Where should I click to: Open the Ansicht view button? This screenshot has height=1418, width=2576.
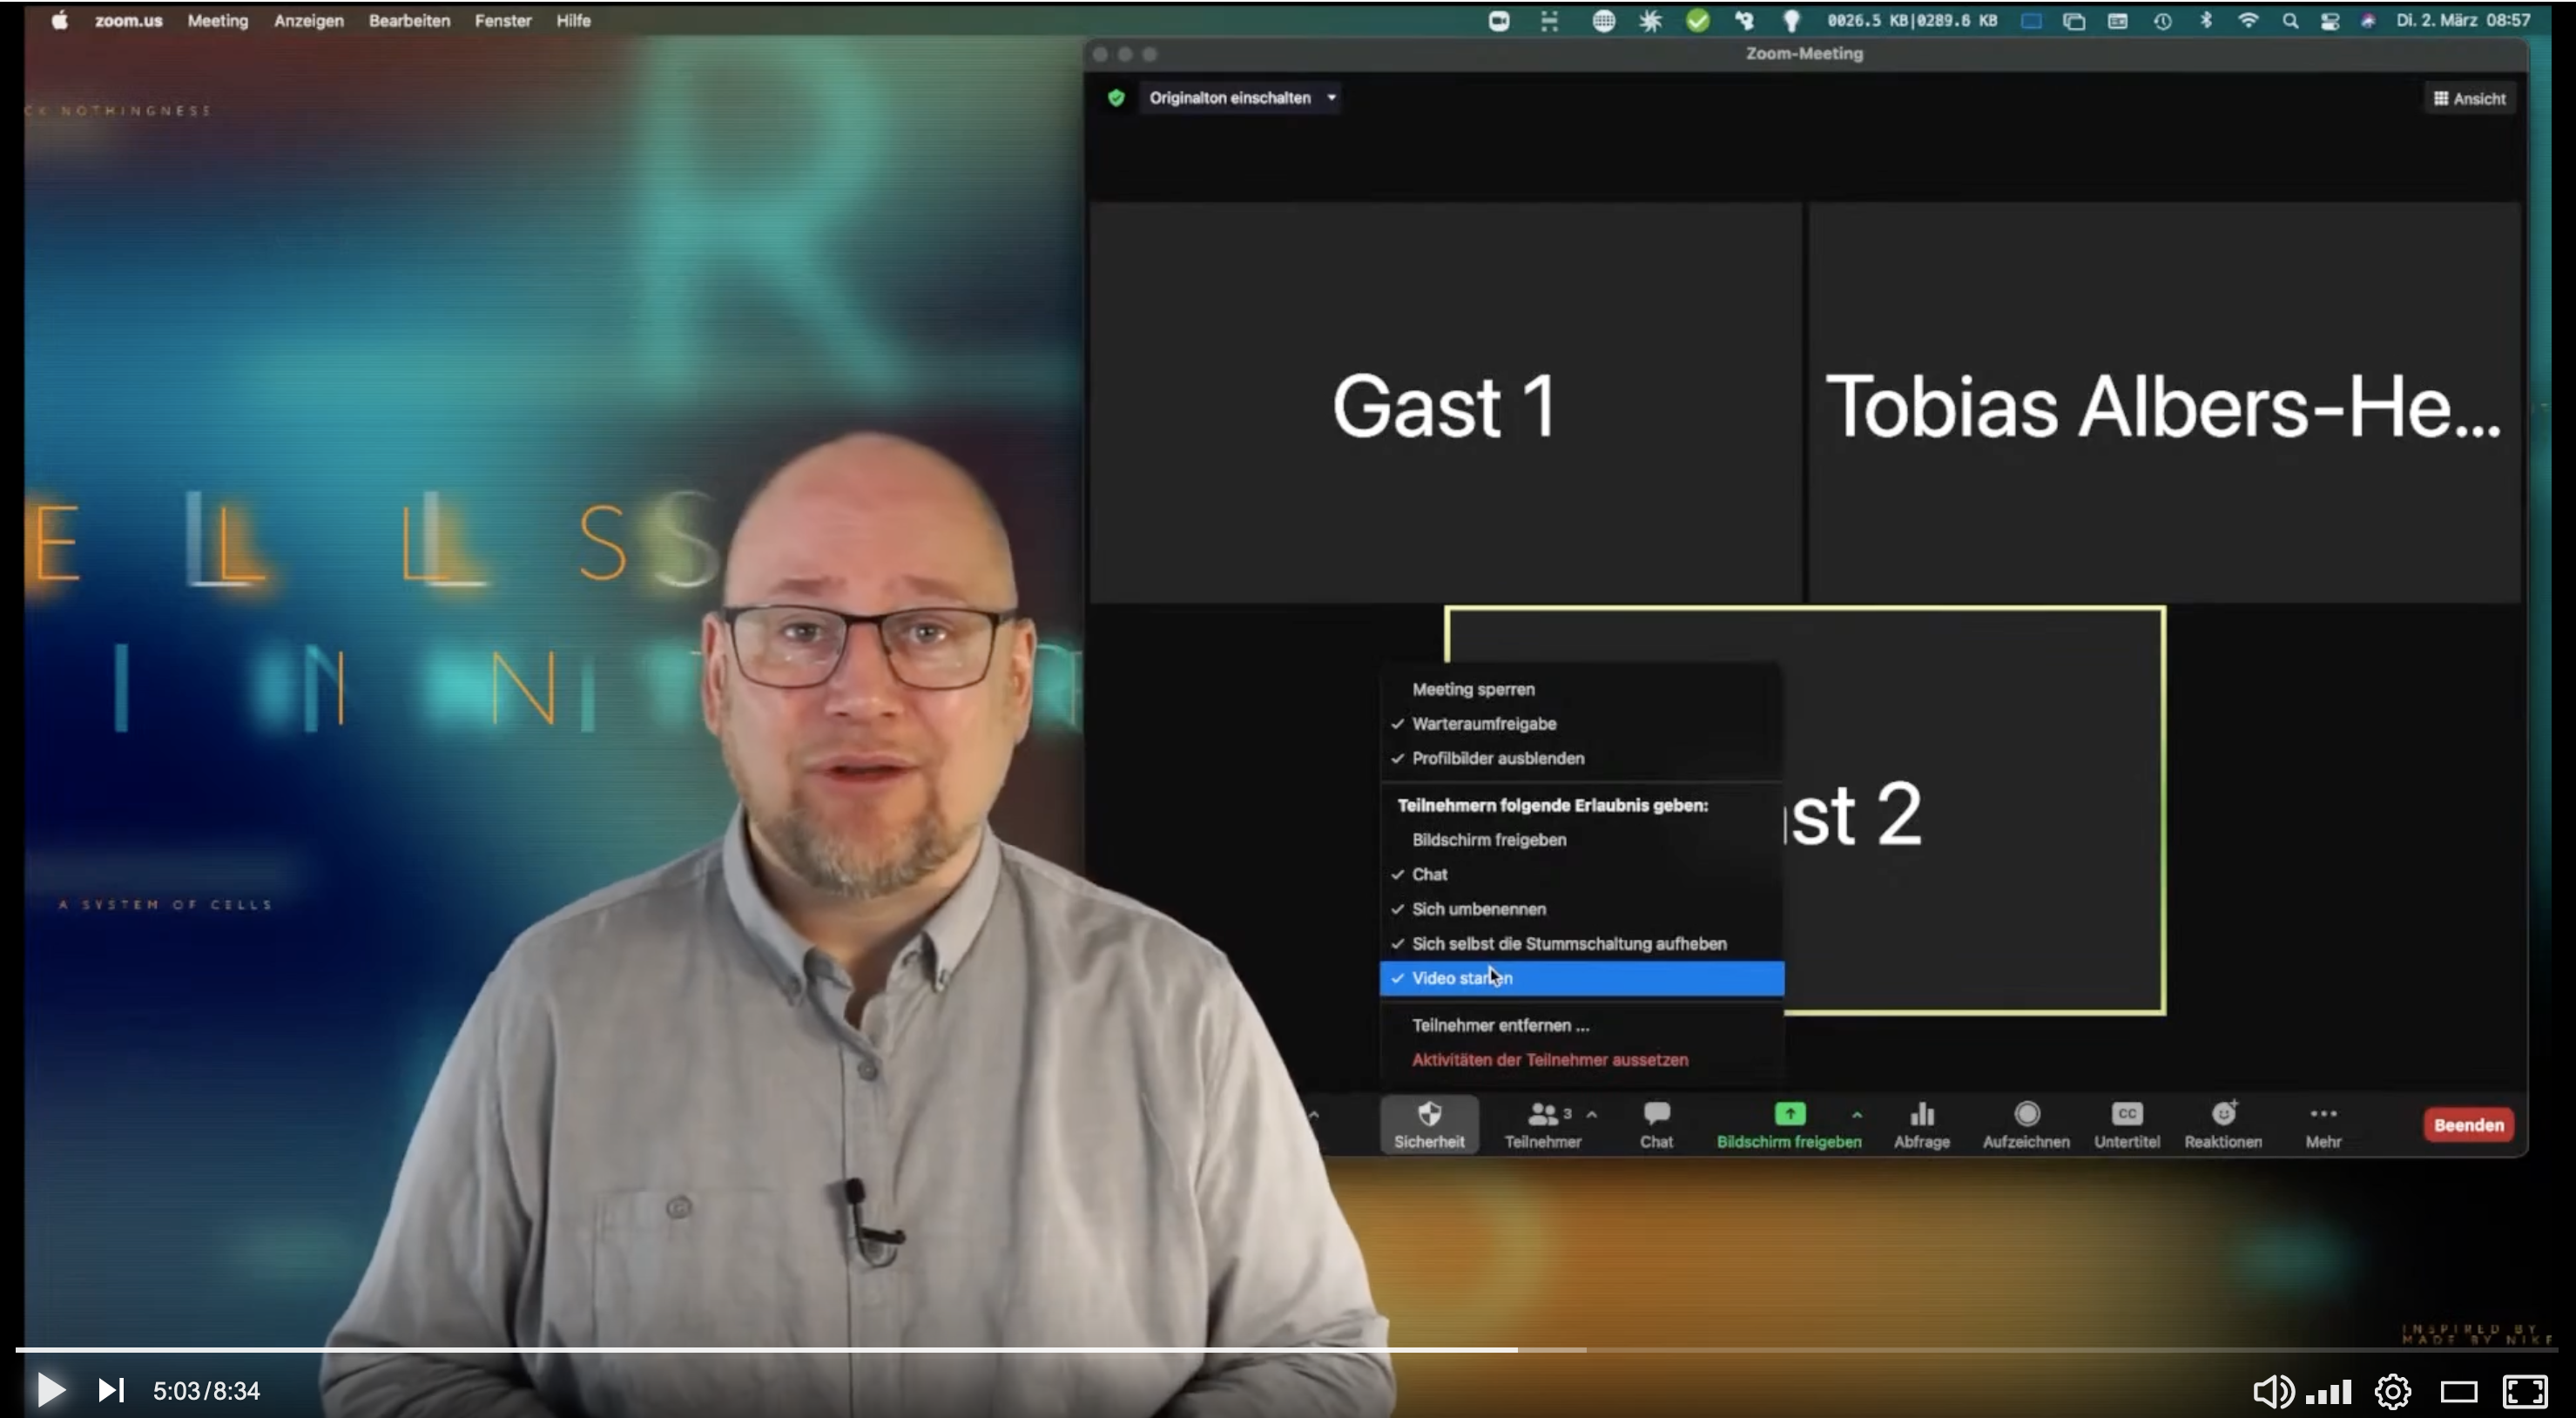click(x=2469, y=99)
